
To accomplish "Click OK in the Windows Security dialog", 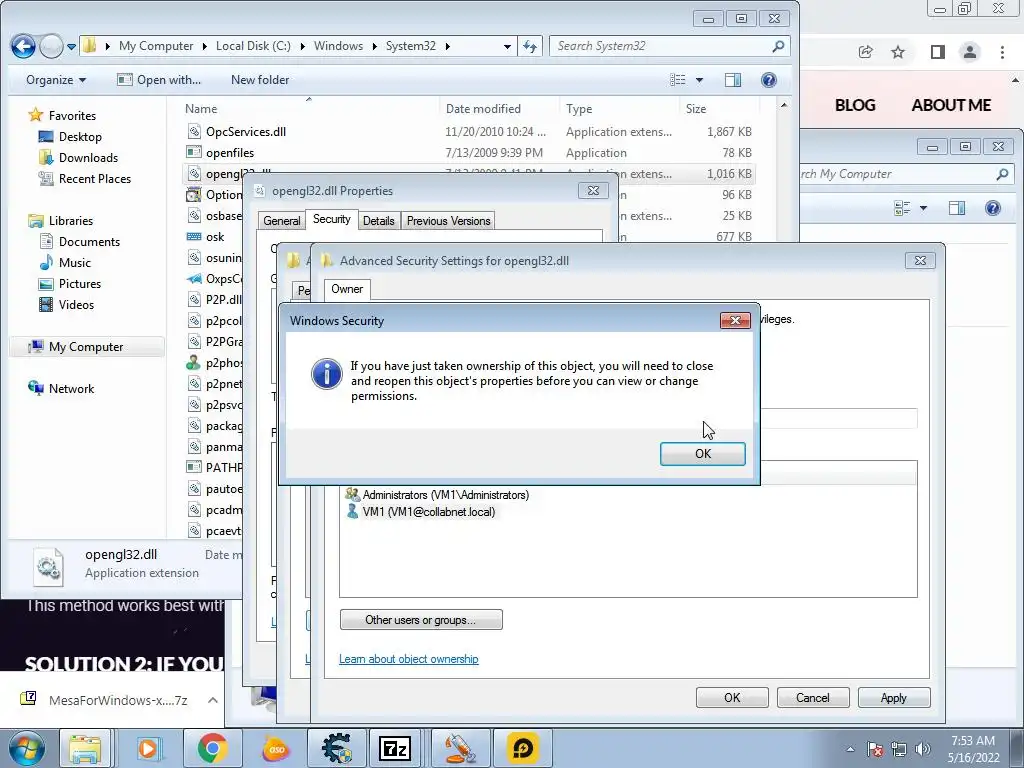I will pyautogui.click(x=702, y=454).
